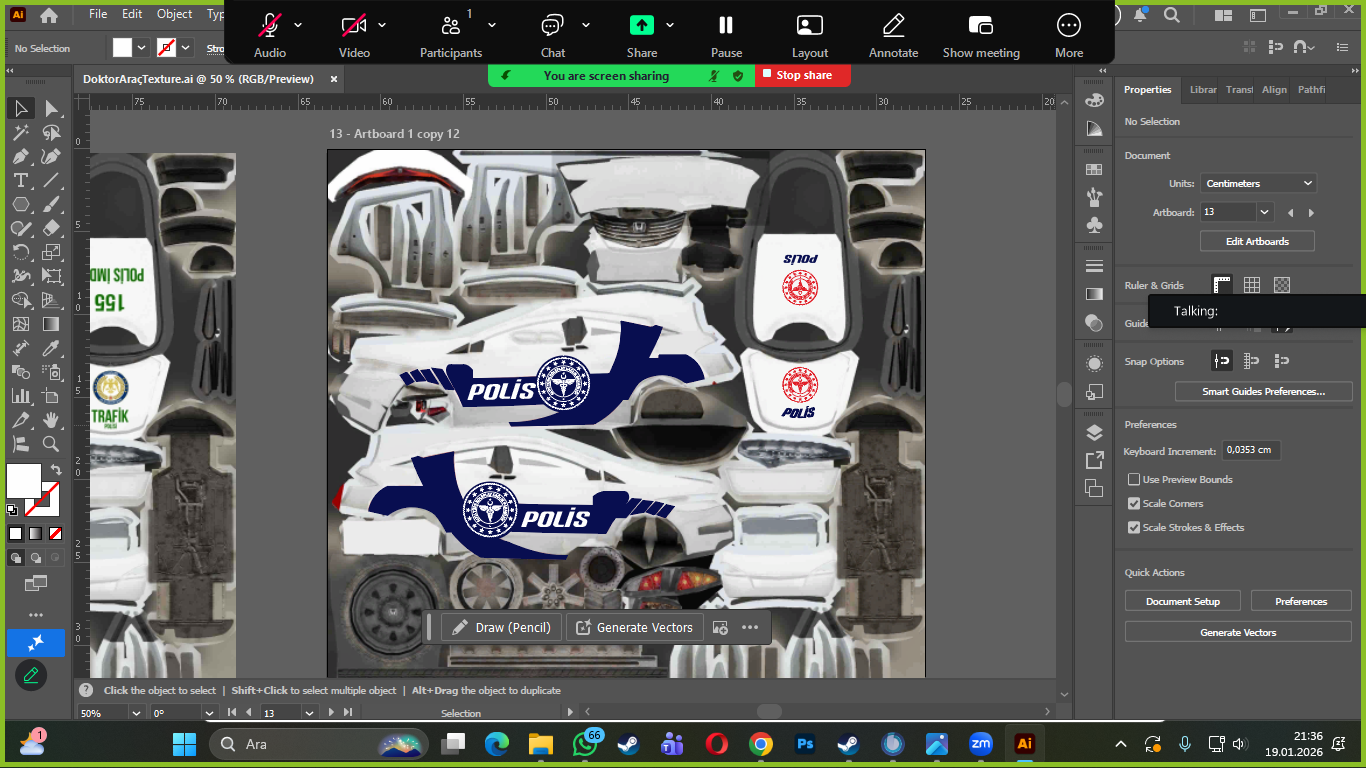This screenshot has width=1366, height=768.
Task: Activate the Hand tool
Action: 51,420
